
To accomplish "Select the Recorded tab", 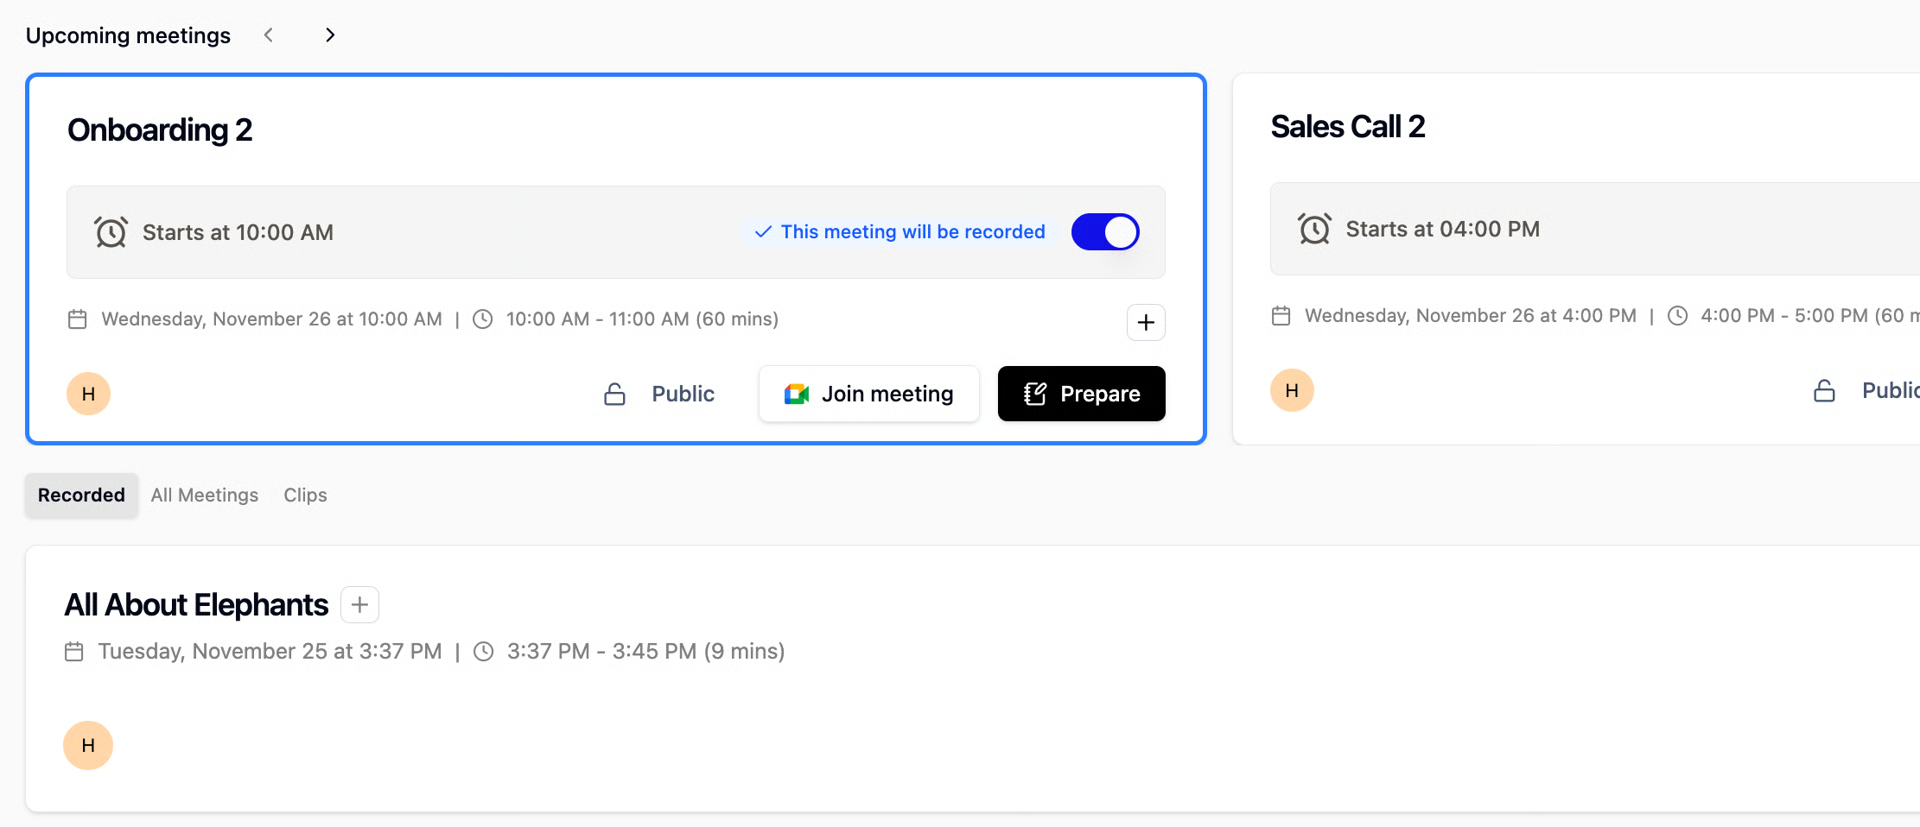I will coord(81,495).
